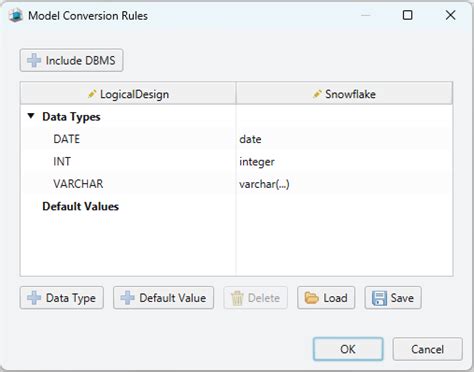Screen dimensions: 474x372
Task: Confirm with the OK button
Action: pos(348,349)
